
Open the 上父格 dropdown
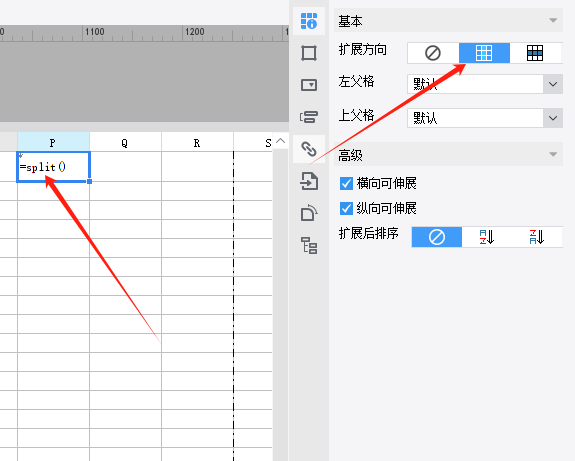(x=485, y=118)
